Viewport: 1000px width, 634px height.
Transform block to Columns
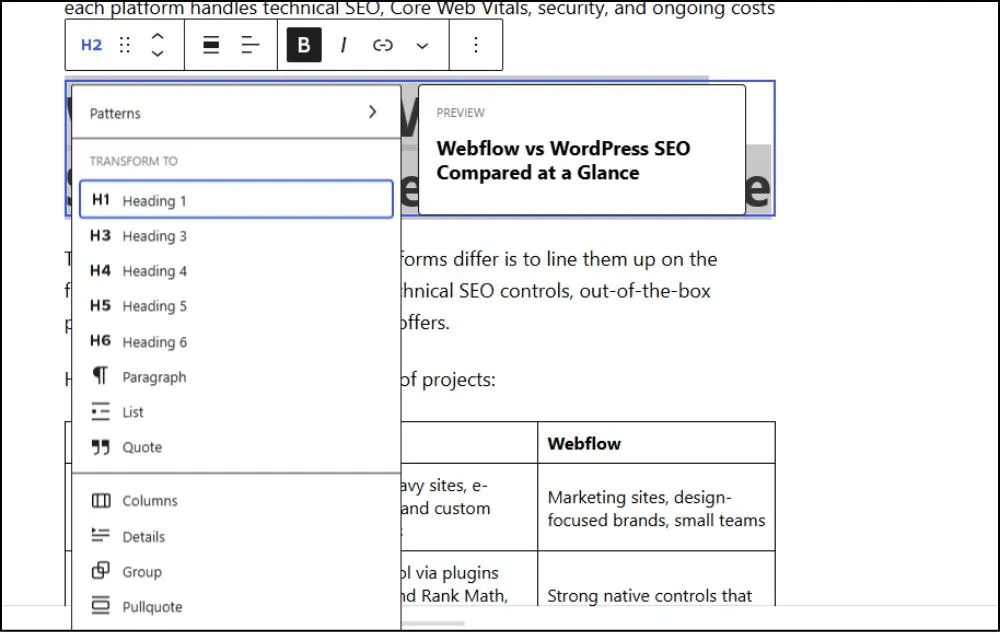[x=236, y=501]
